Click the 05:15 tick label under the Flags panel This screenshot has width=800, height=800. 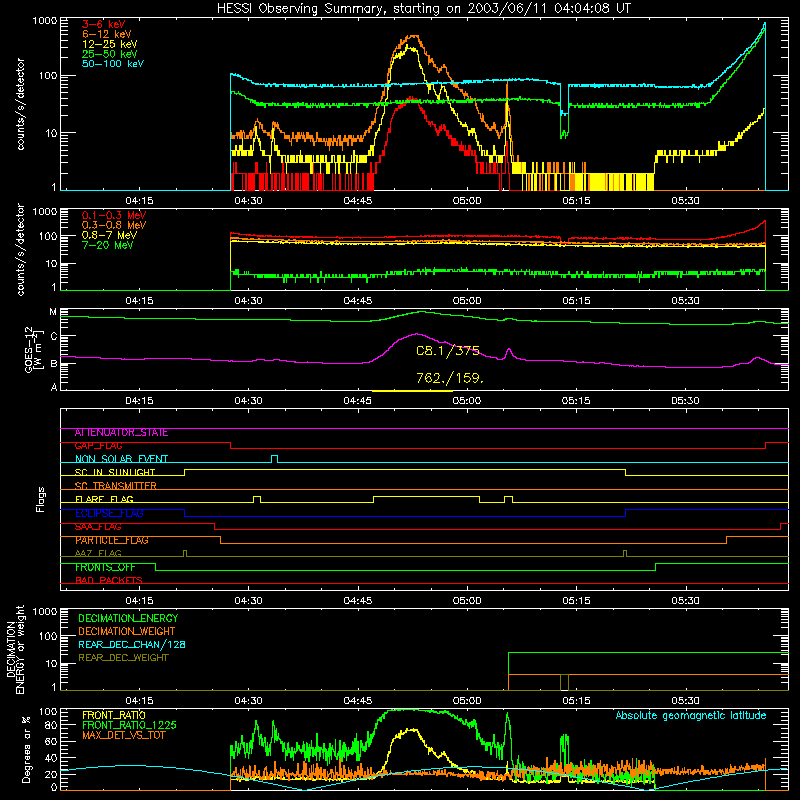(576, 601)
